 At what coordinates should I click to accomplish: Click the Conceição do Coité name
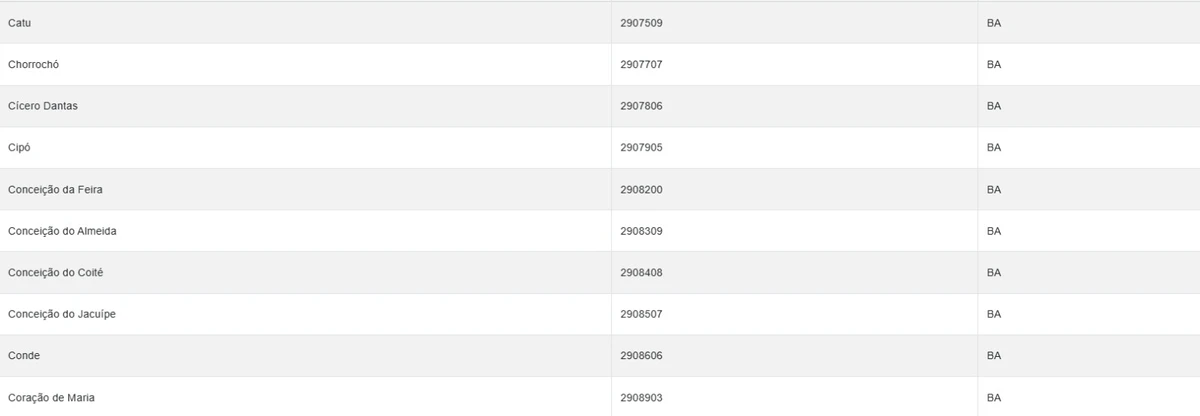tap(55, 273)
